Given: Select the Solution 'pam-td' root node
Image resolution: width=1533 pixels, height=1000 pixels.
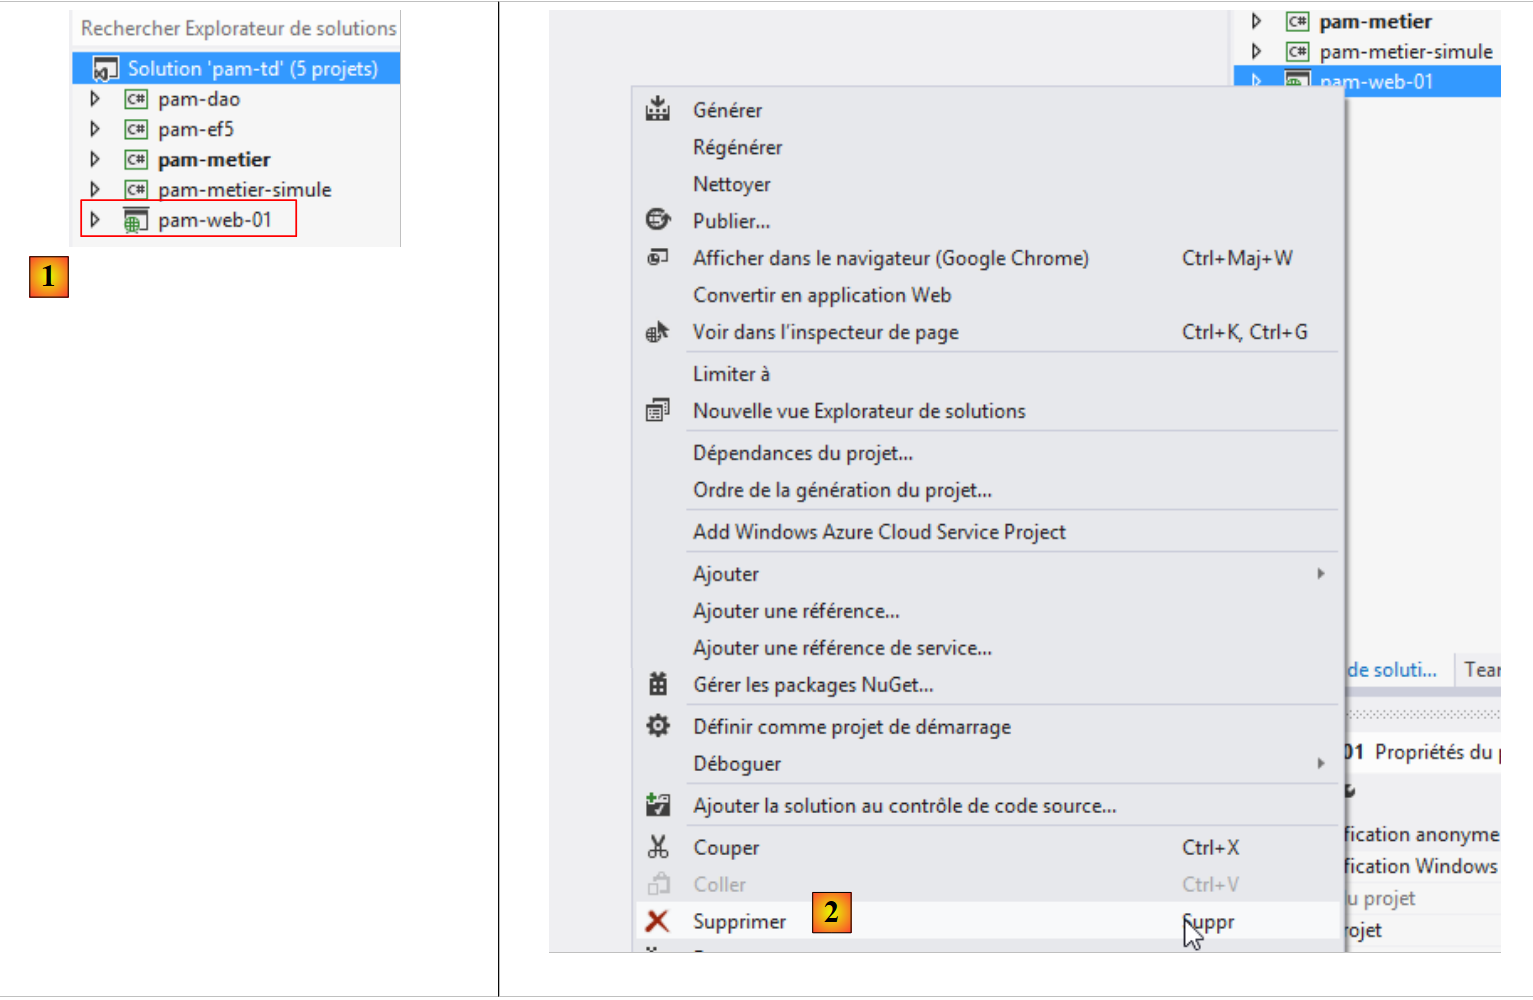Looking at the screenshot, I should pyautogui.click(x=252, y=69).
